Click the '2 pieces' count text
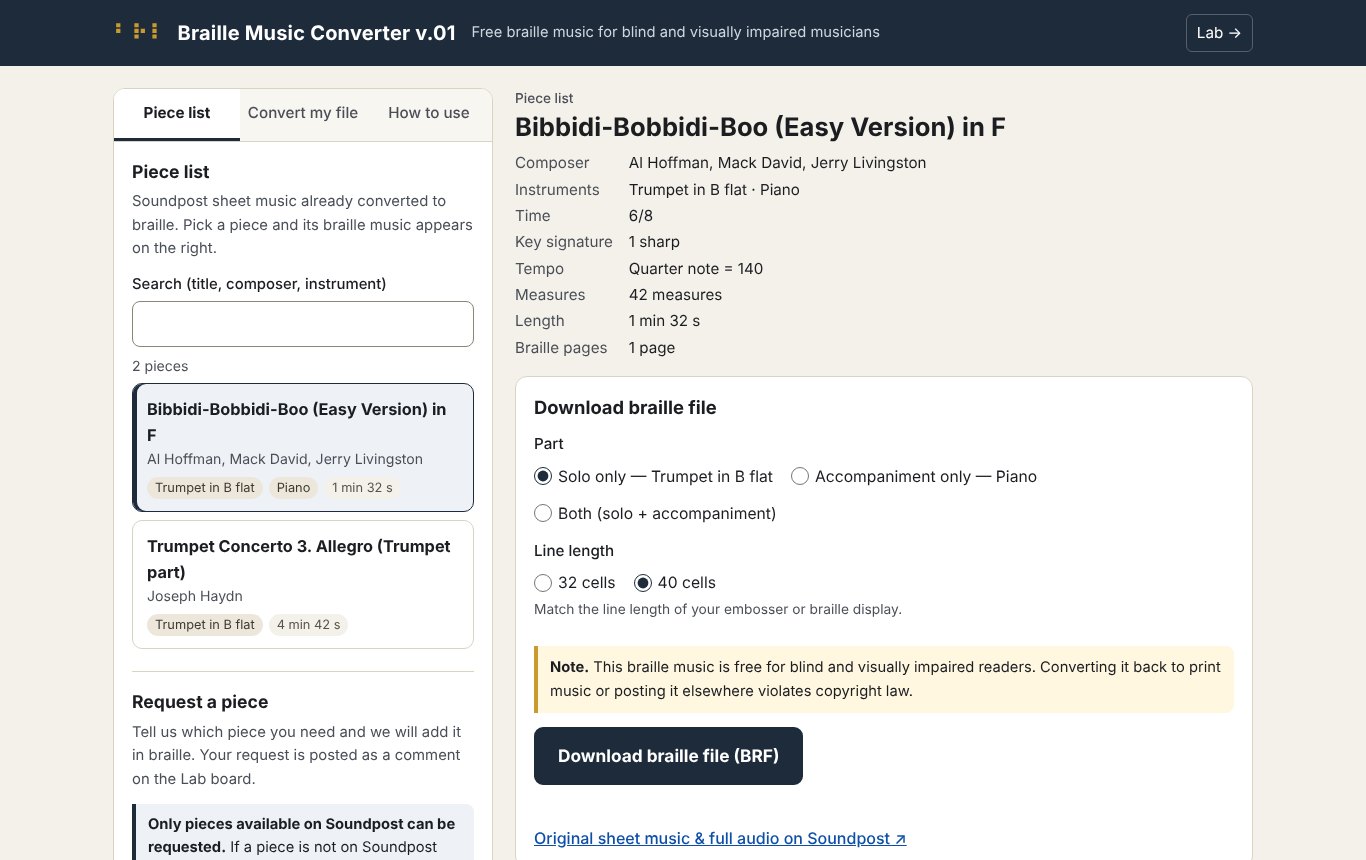1366x860 pixels. click(x=160, y=366)
